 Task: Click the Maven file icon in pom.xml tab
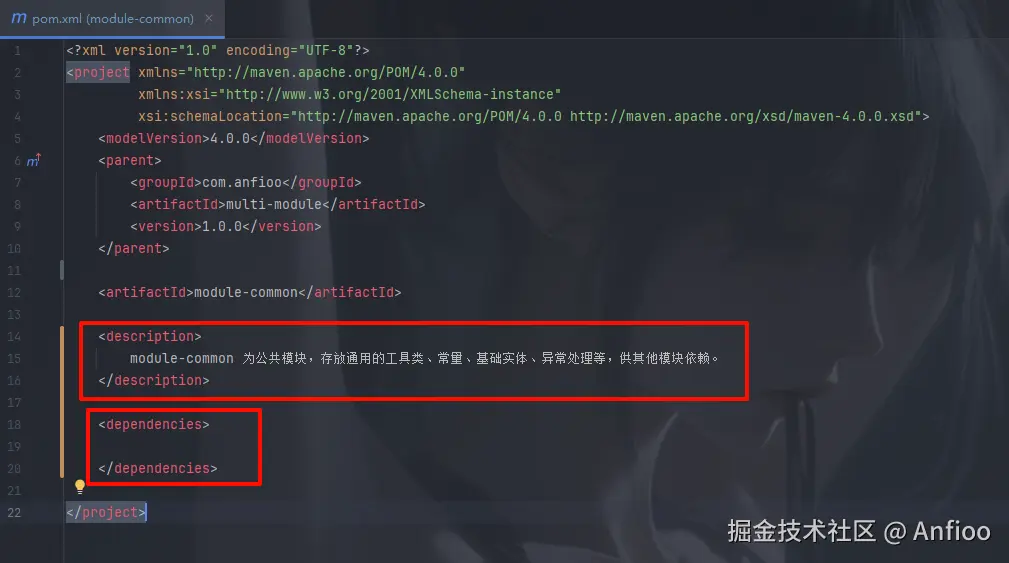(x=19, y=18)
